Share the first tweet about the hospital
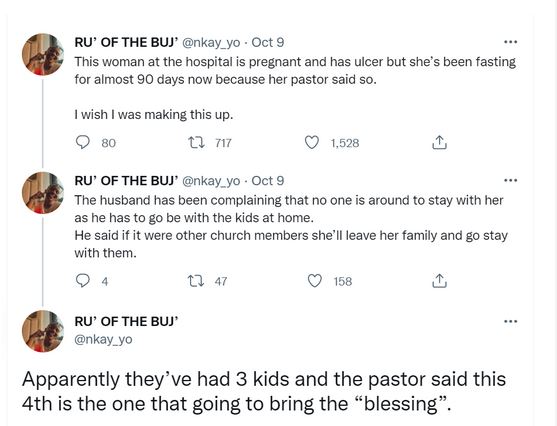This screenshot has height=426, width=557. pyautogui.click(x=439, y=143)
